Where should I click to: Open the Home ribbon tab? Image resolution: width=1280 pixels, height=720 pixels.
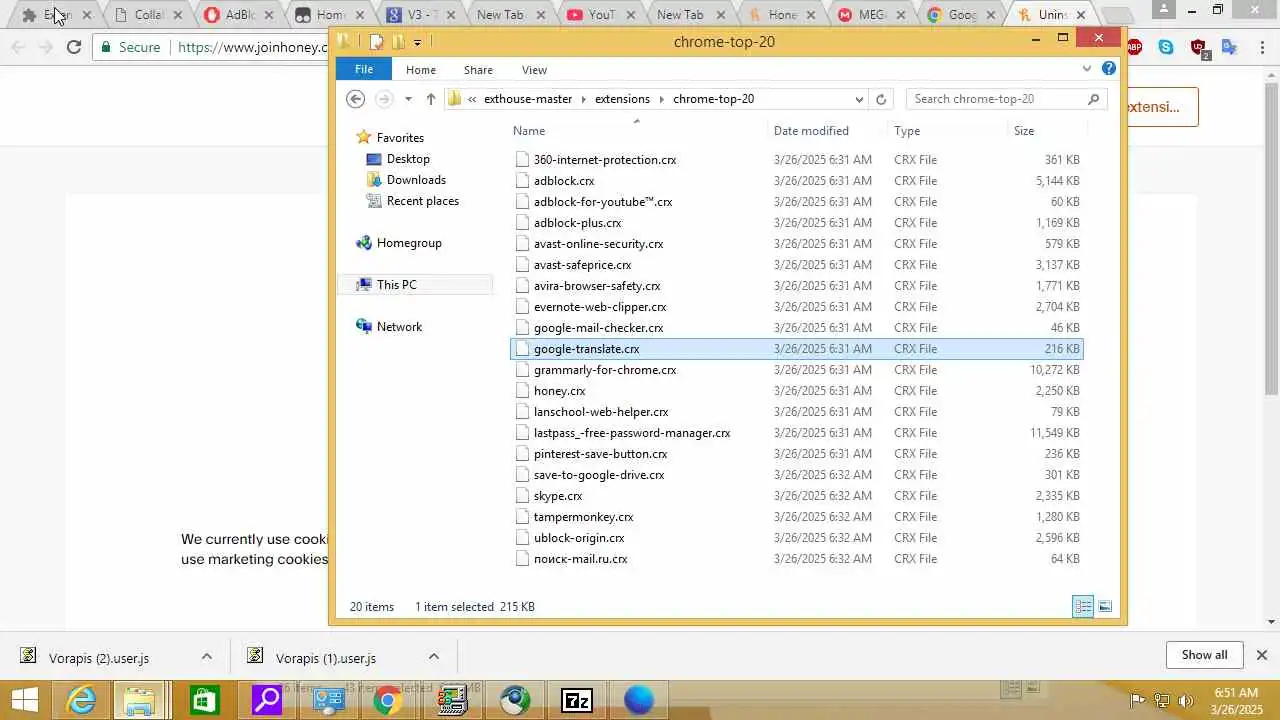click(420, 70)
